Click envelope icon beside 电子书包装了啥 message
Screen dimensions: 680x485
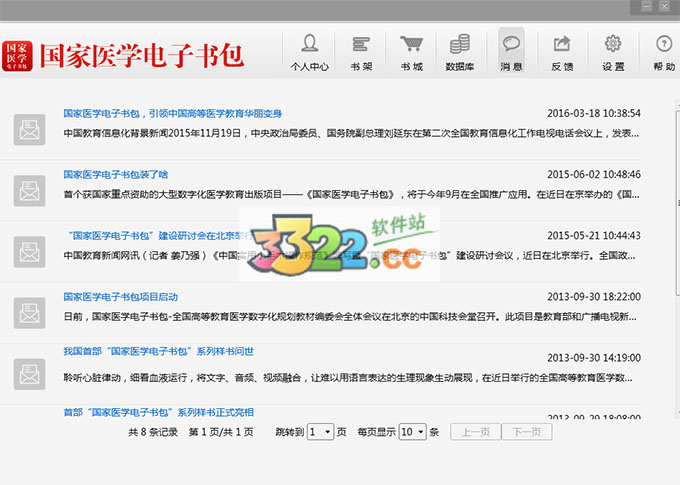(29, 190)
